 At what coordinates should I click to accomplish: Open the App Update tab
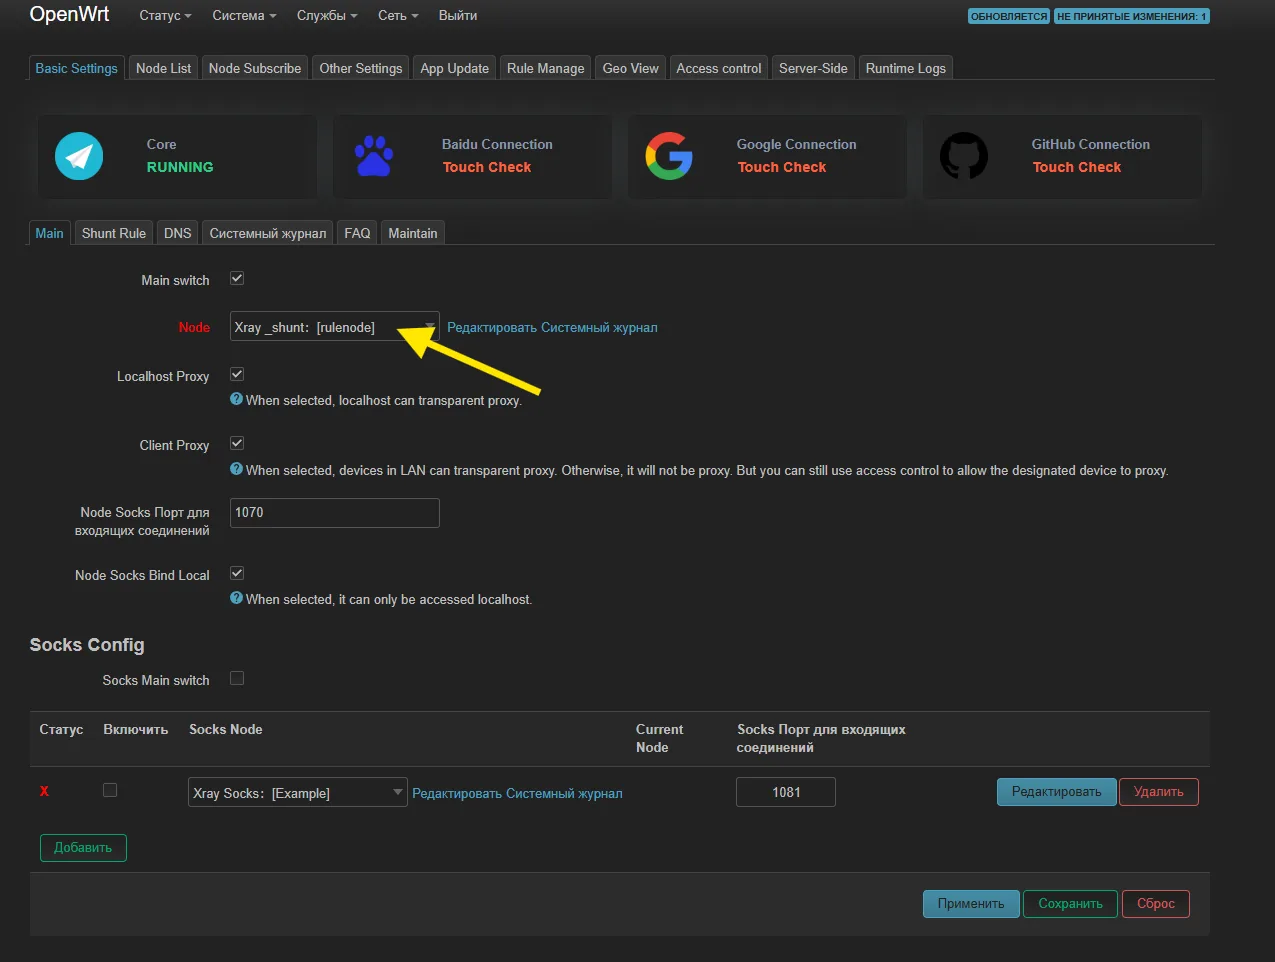(x=455, y=68)
